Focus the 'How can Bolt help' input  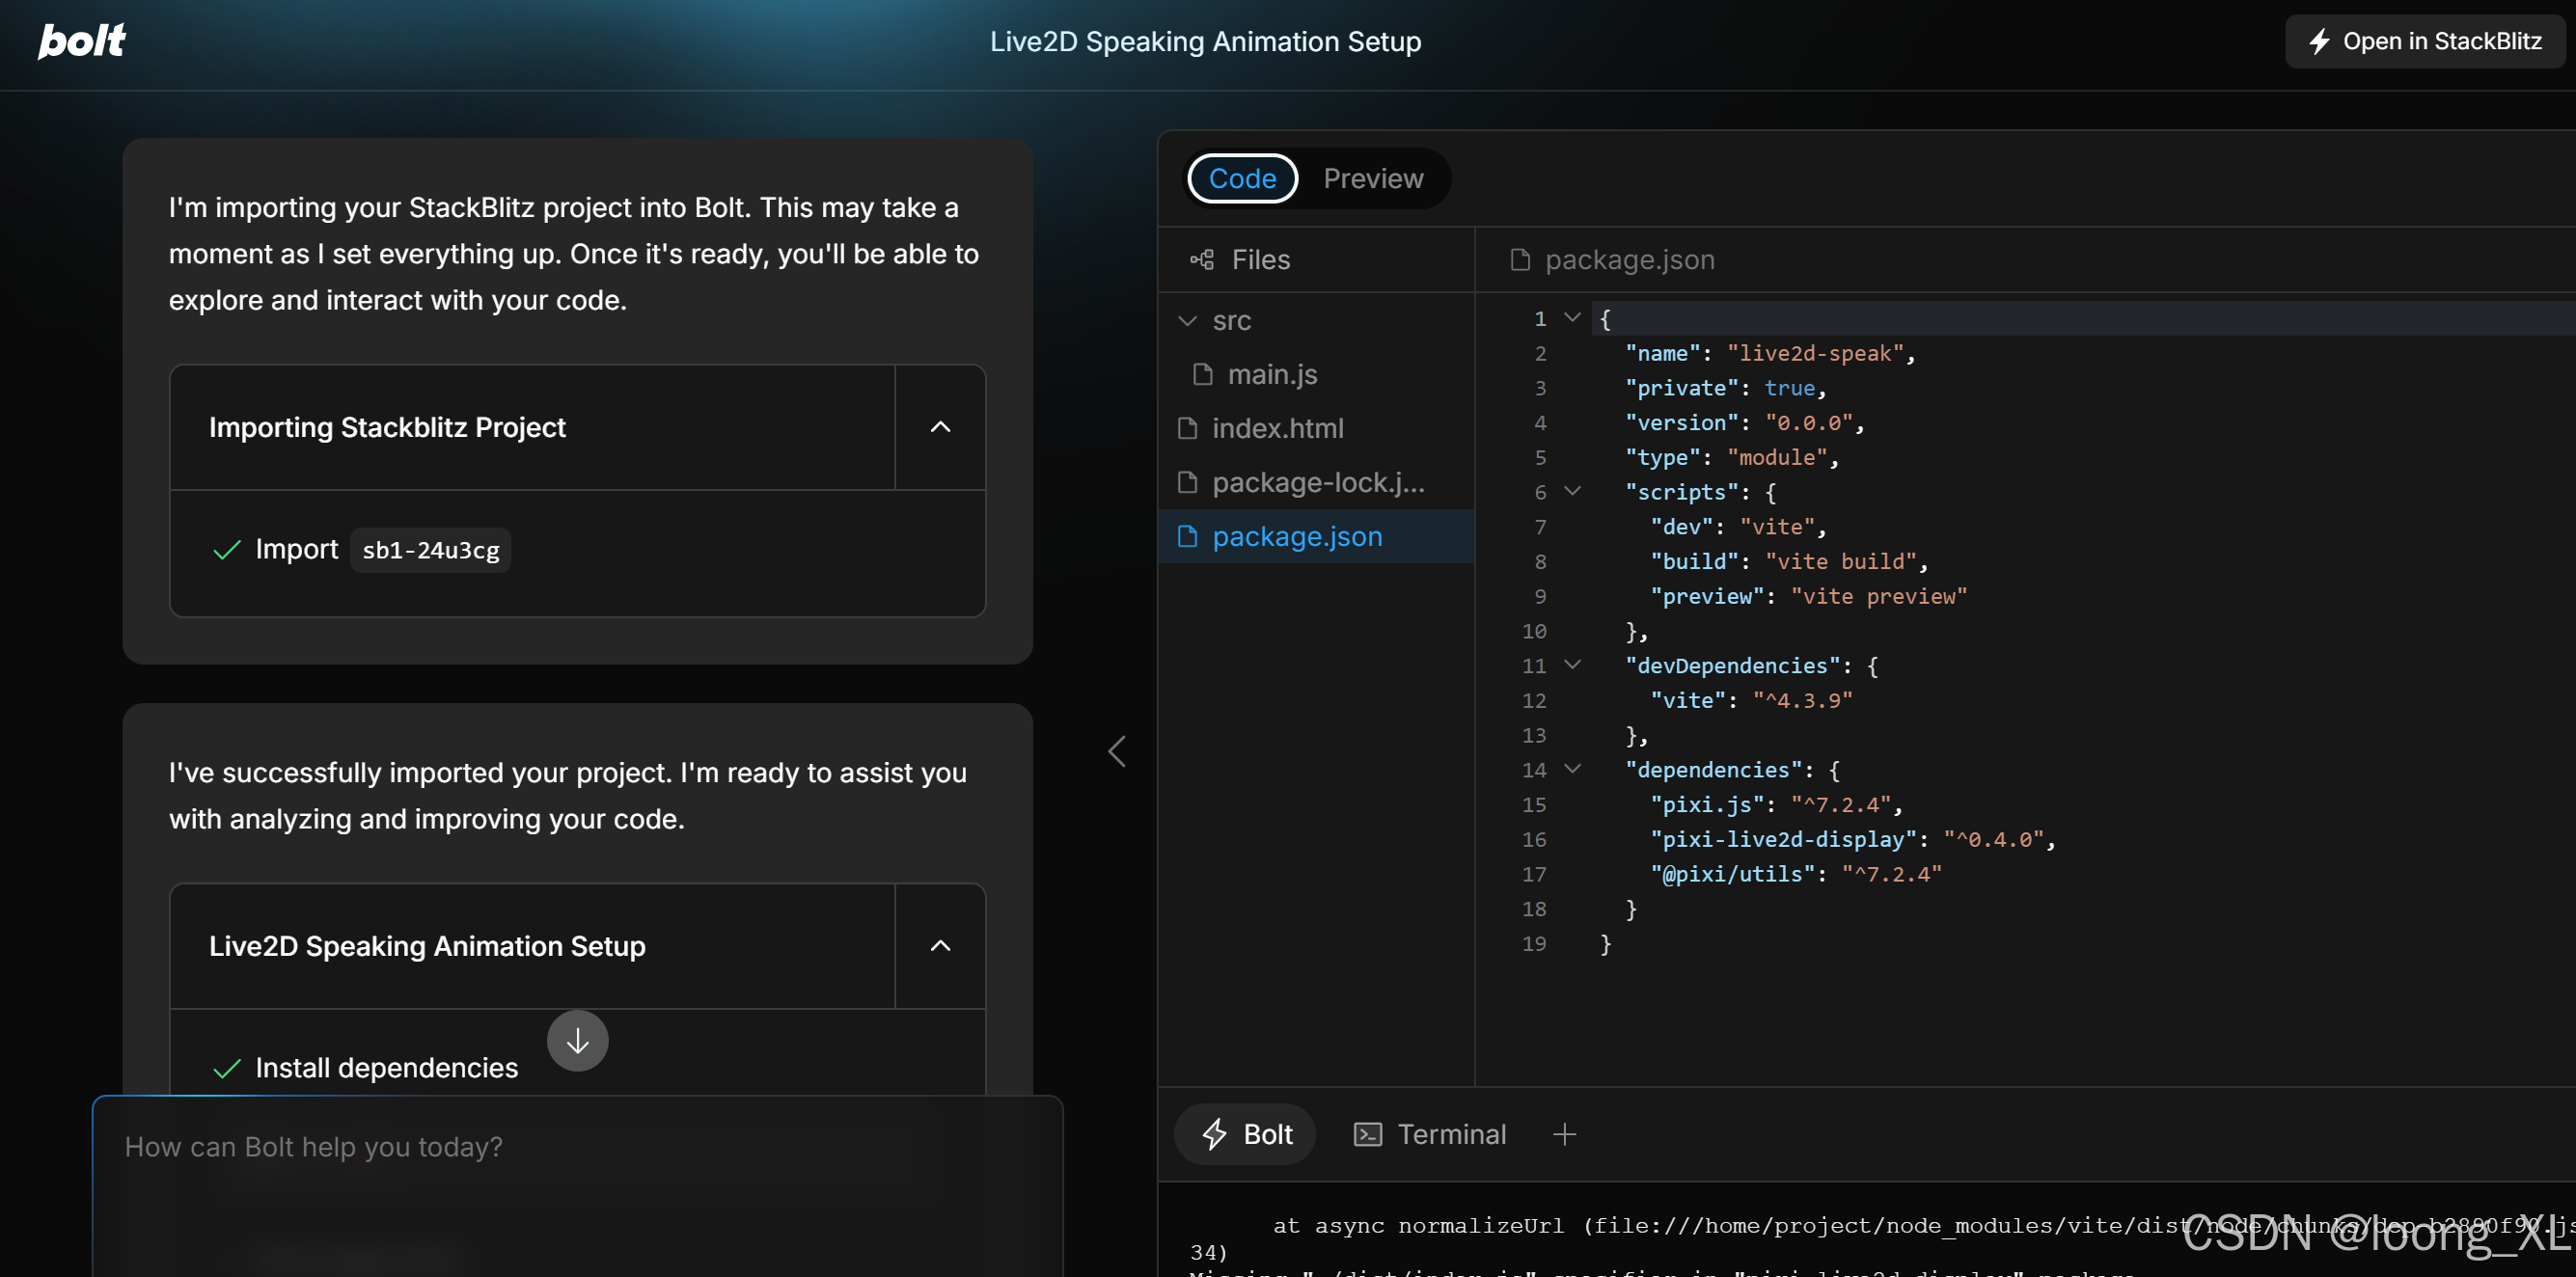coord(577,1186)
